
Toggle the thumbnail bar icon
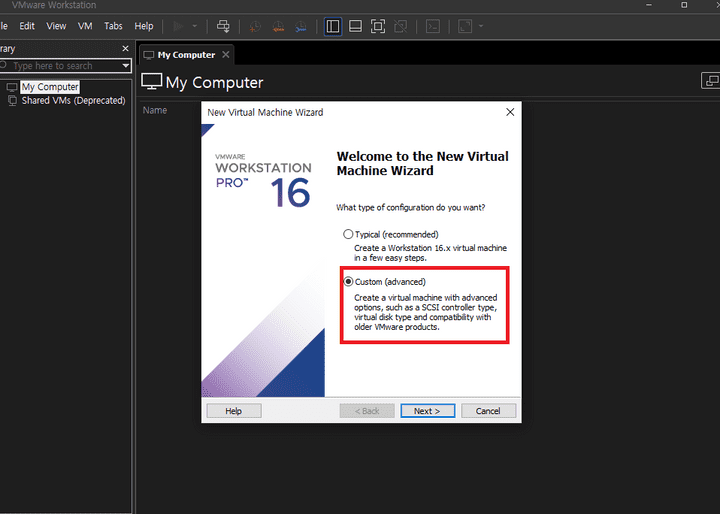point(355,26)
